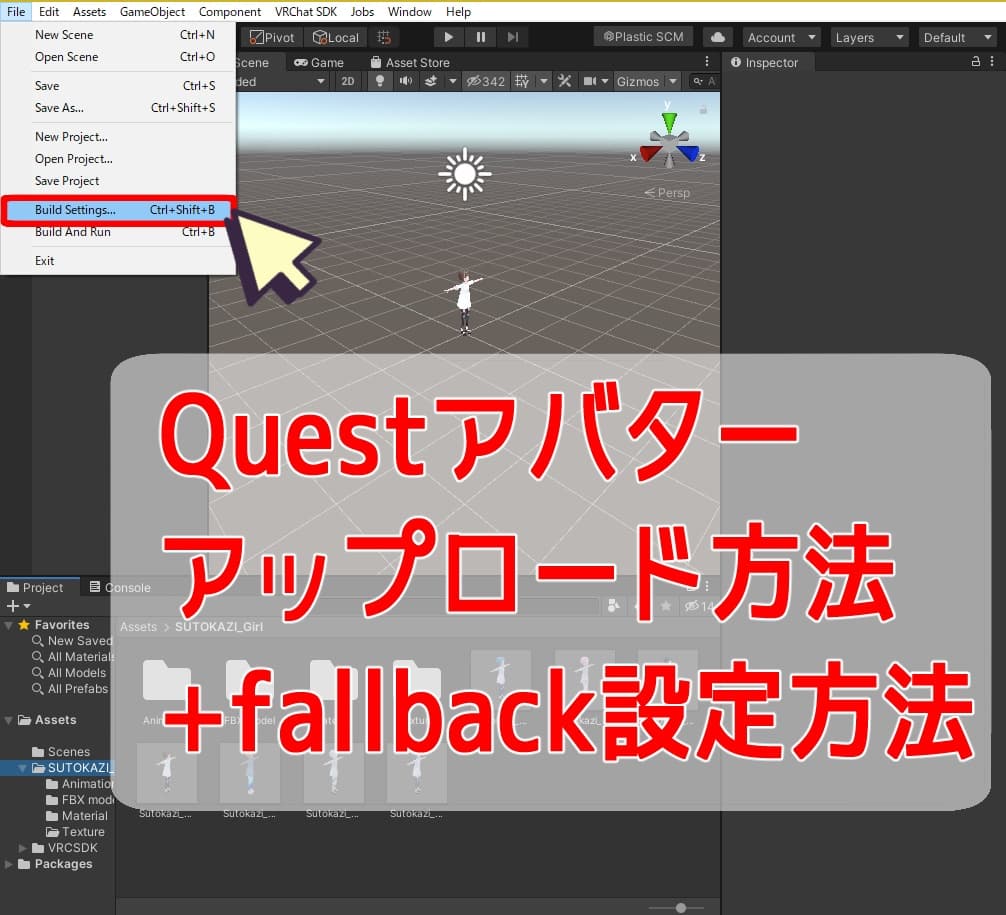
Task: Open scene effects dropdown arrow
Action: (x=452, y=81)
